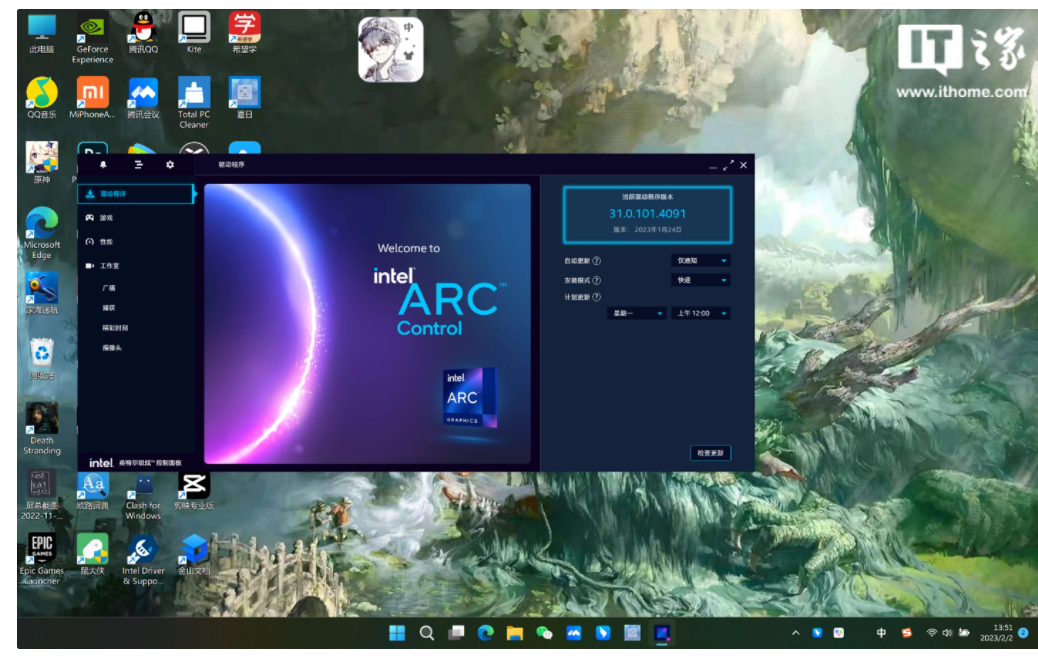The width and height of the screenshot is (1038, 661).
Task: Click driver version 31.0.101.4091 text
Action: tap(647, 214)
